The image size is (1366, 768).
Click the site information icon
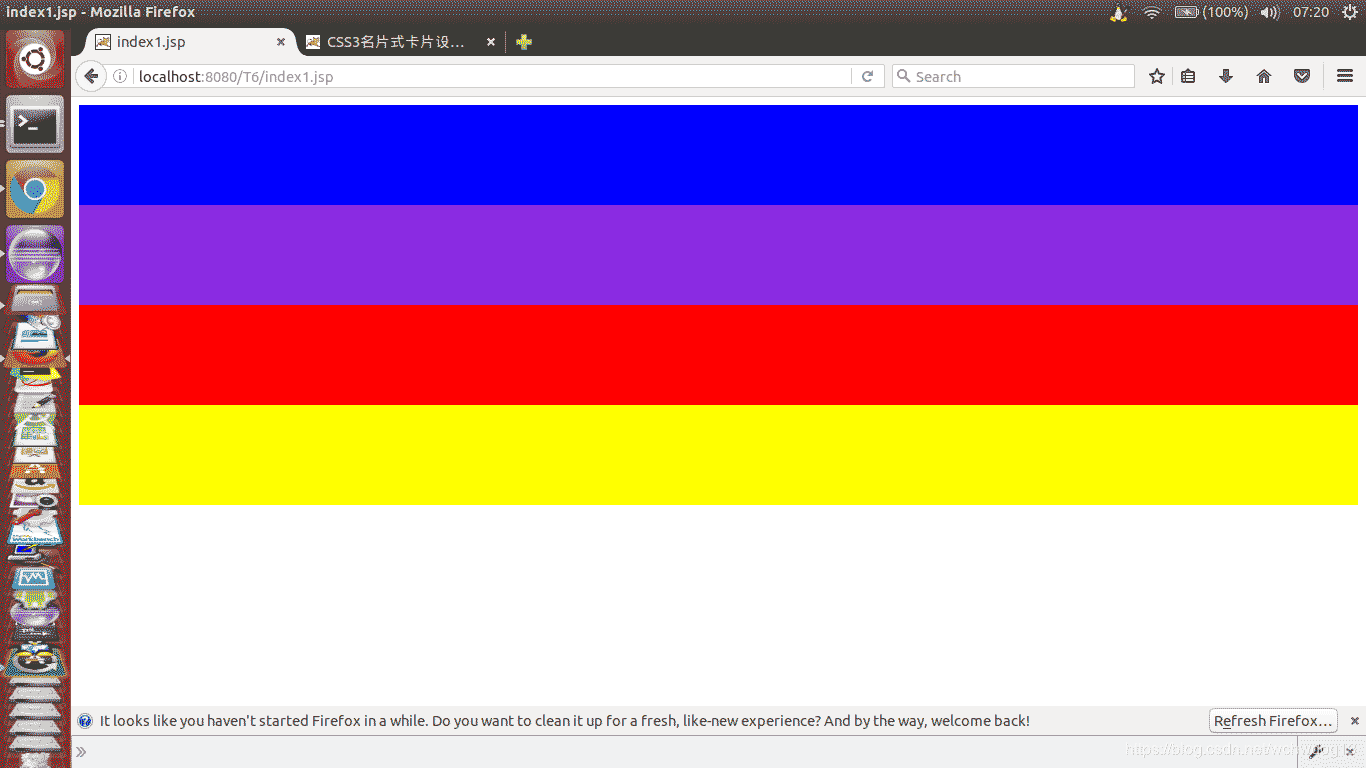[x=120, y=77]
